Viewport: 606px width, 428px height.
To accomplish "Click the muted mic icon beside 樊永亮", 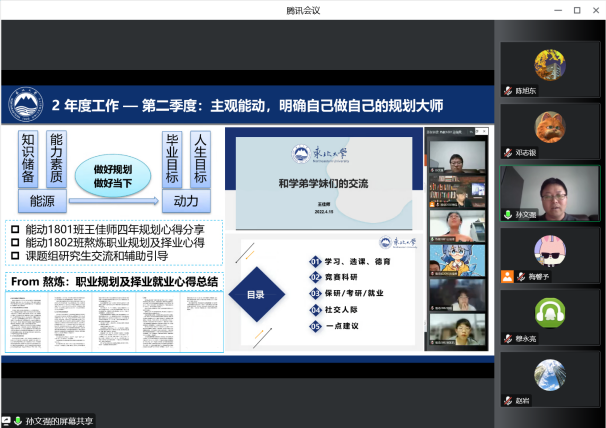I will coord(508,338).
